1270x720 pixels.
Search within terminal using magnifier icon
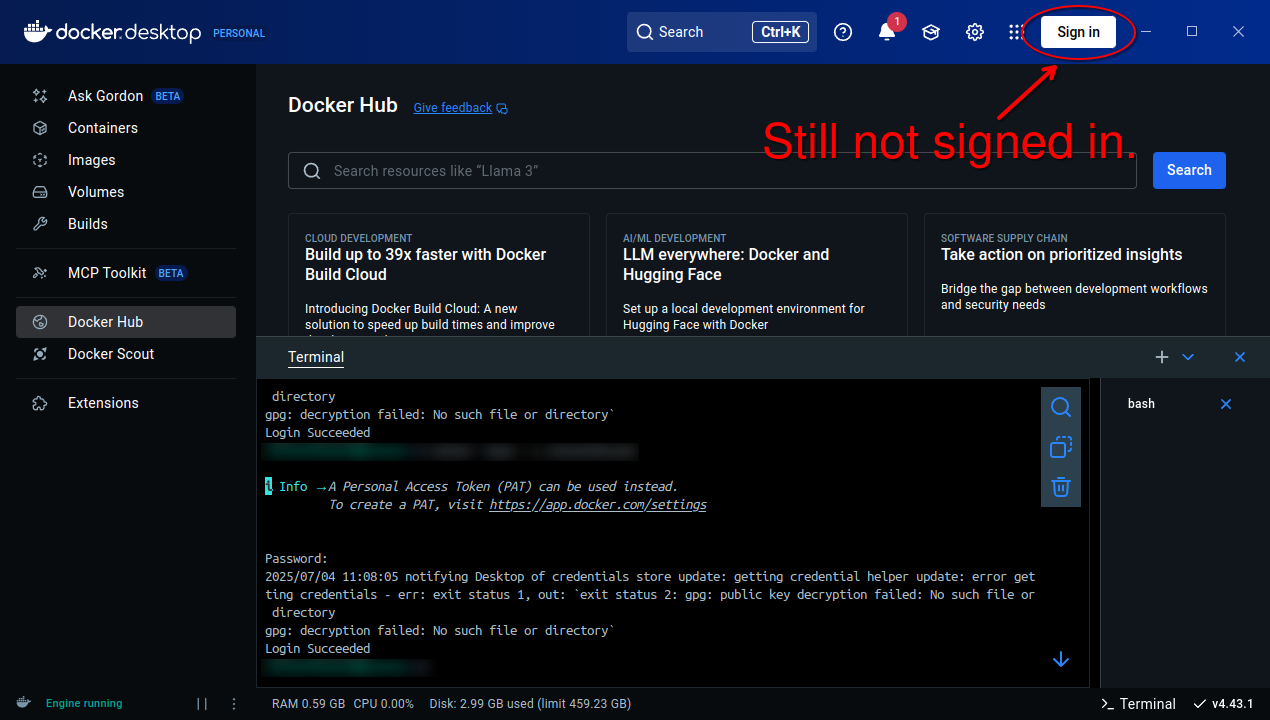click(x=1061, y=407)
